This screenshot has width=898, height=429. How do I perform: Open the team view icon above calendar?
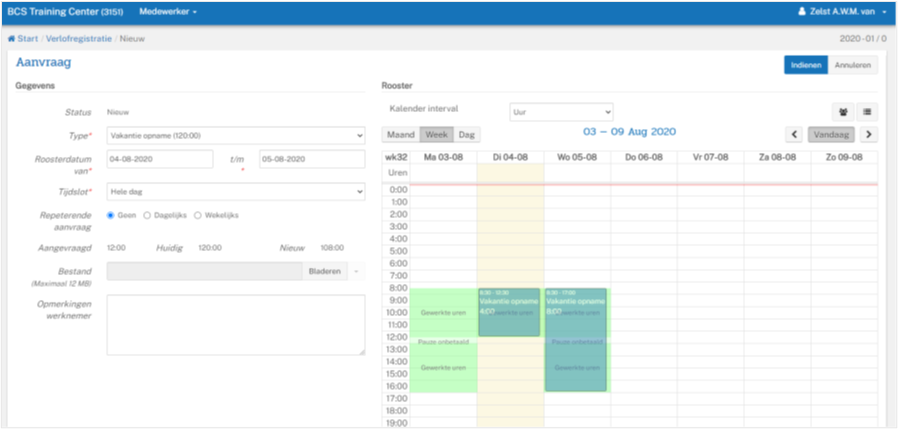point(843,112)
